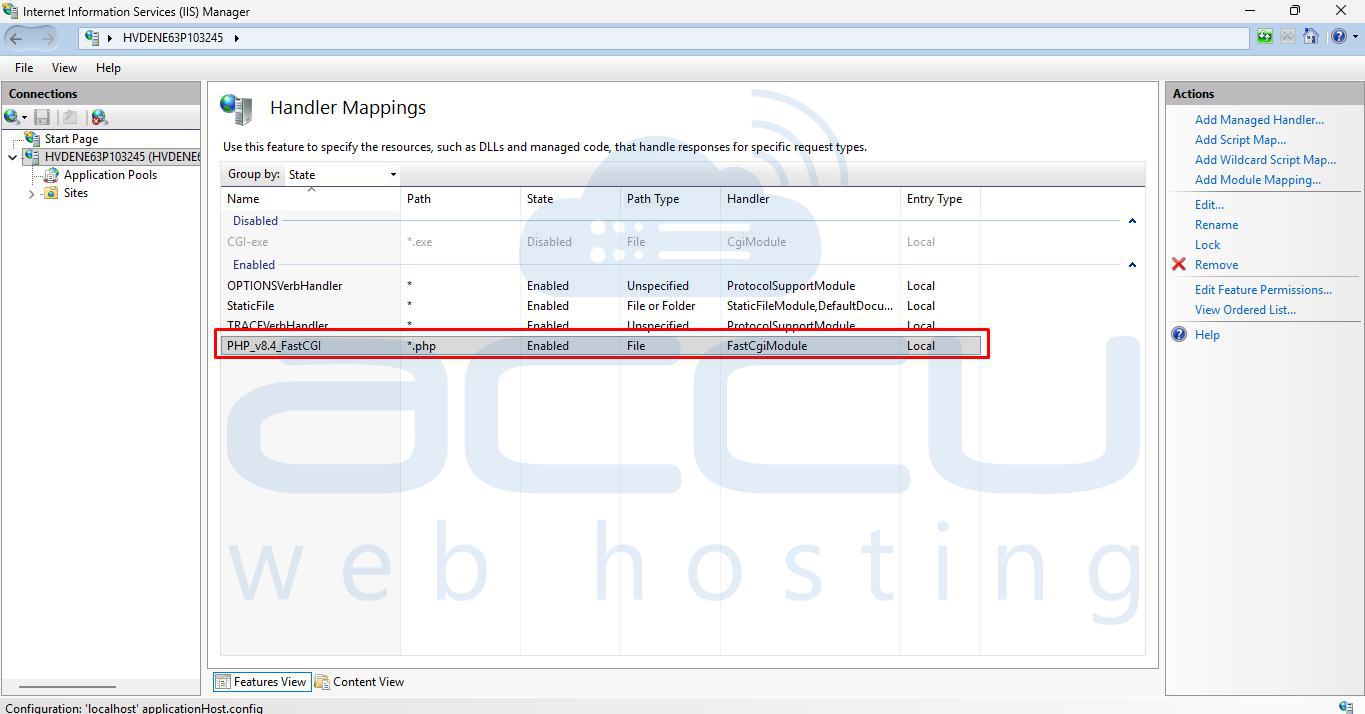This screenshot has height=714, width=1365.
Task: Collapse the HVDENE63P103245 server node
Action: click(x=12, y=157)
